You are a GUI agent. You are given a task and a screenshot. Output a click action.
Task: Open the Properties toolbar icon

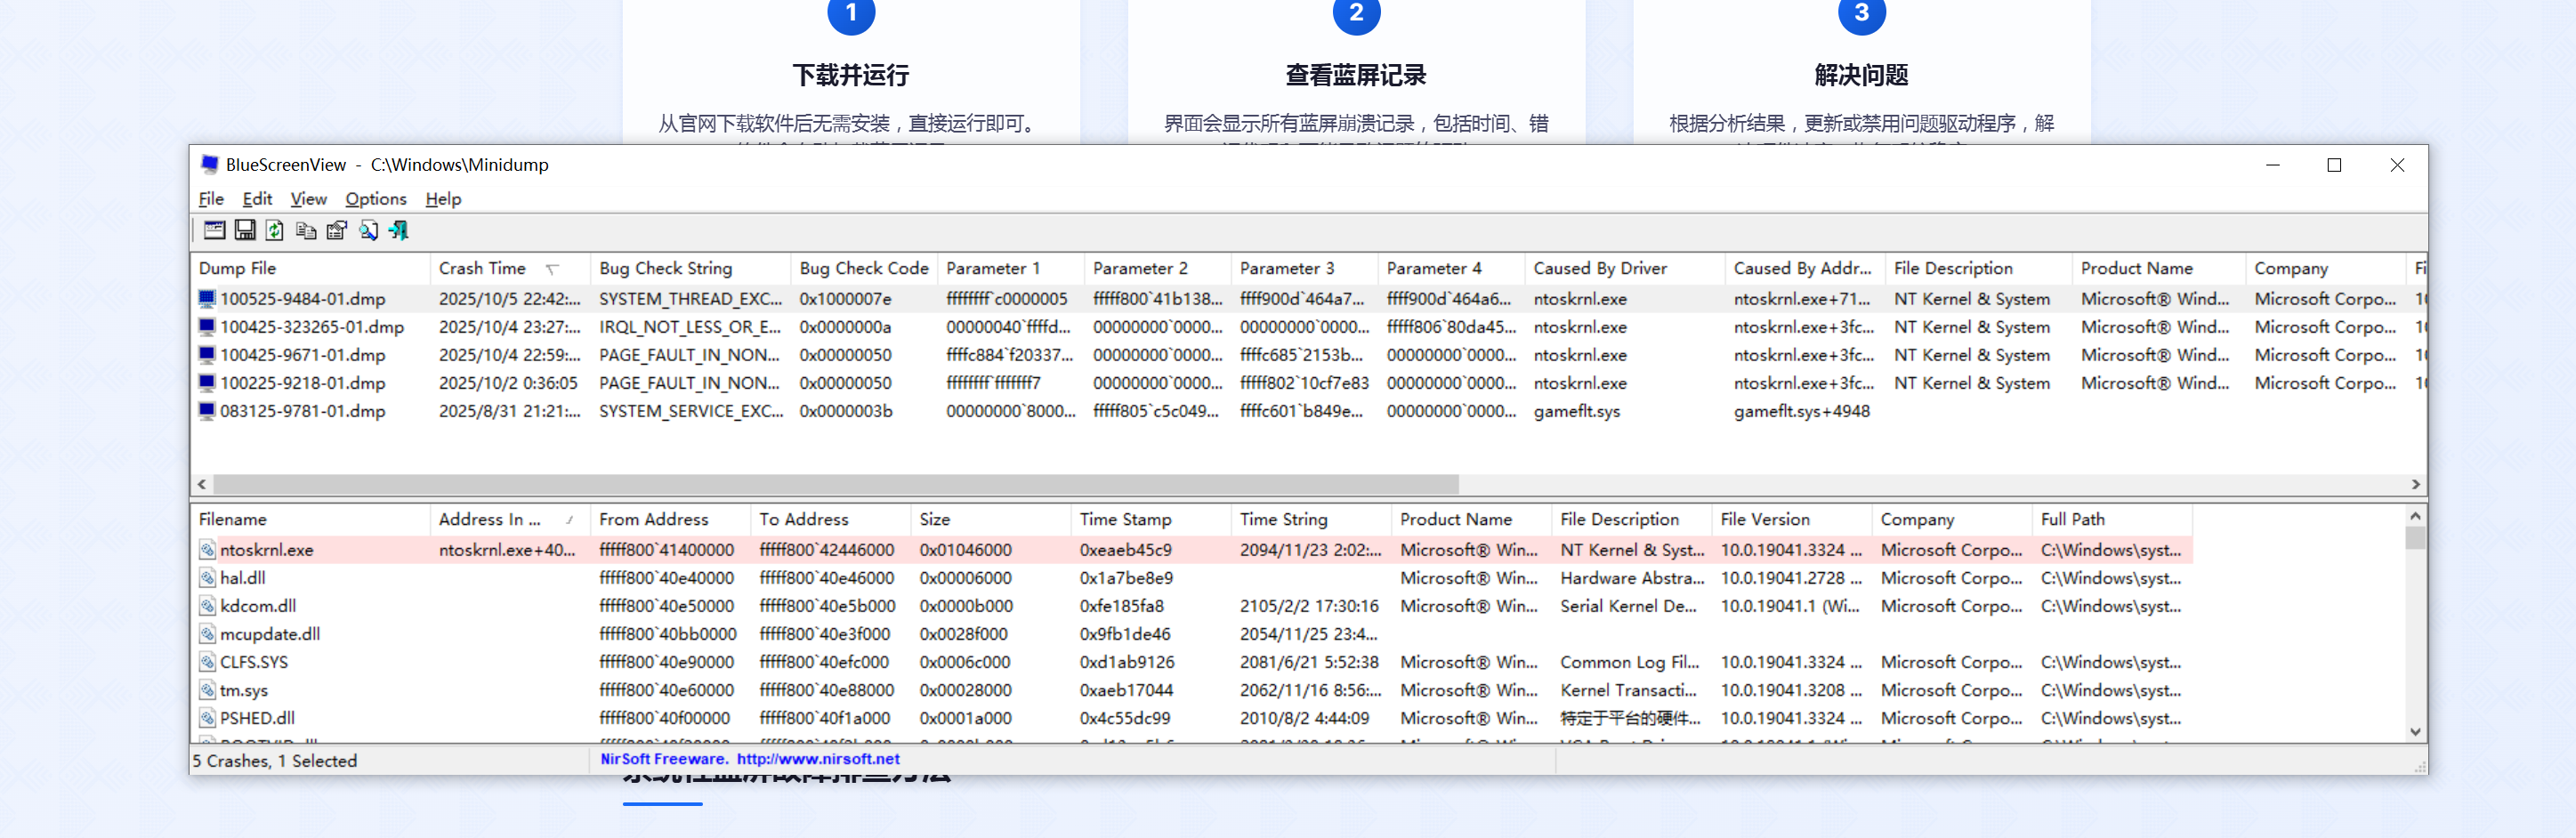337,230
